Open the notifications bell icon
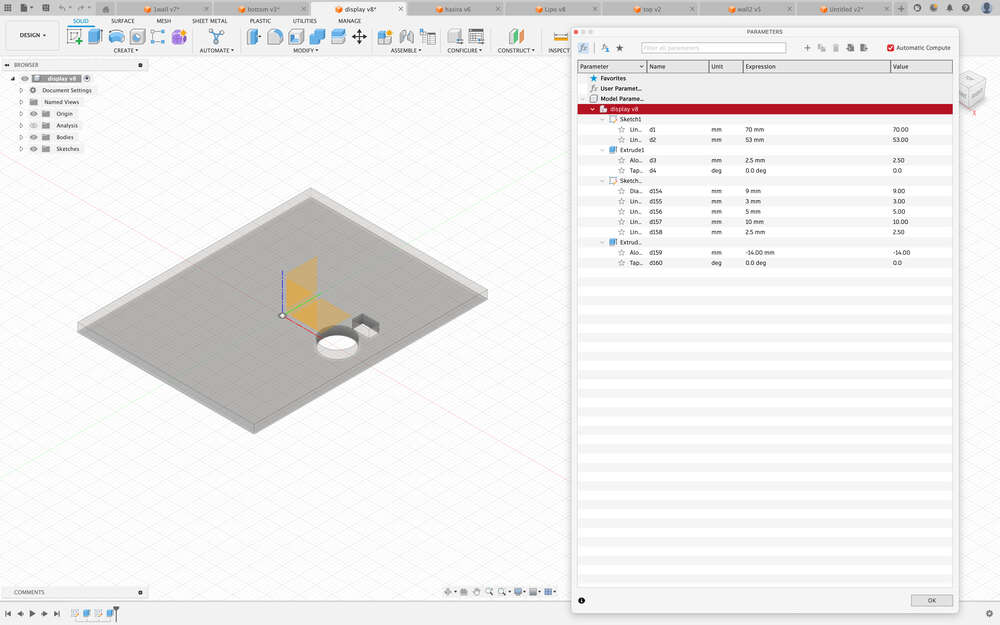The height and width of the screenshot is (625, 1000). coord(950,8)
